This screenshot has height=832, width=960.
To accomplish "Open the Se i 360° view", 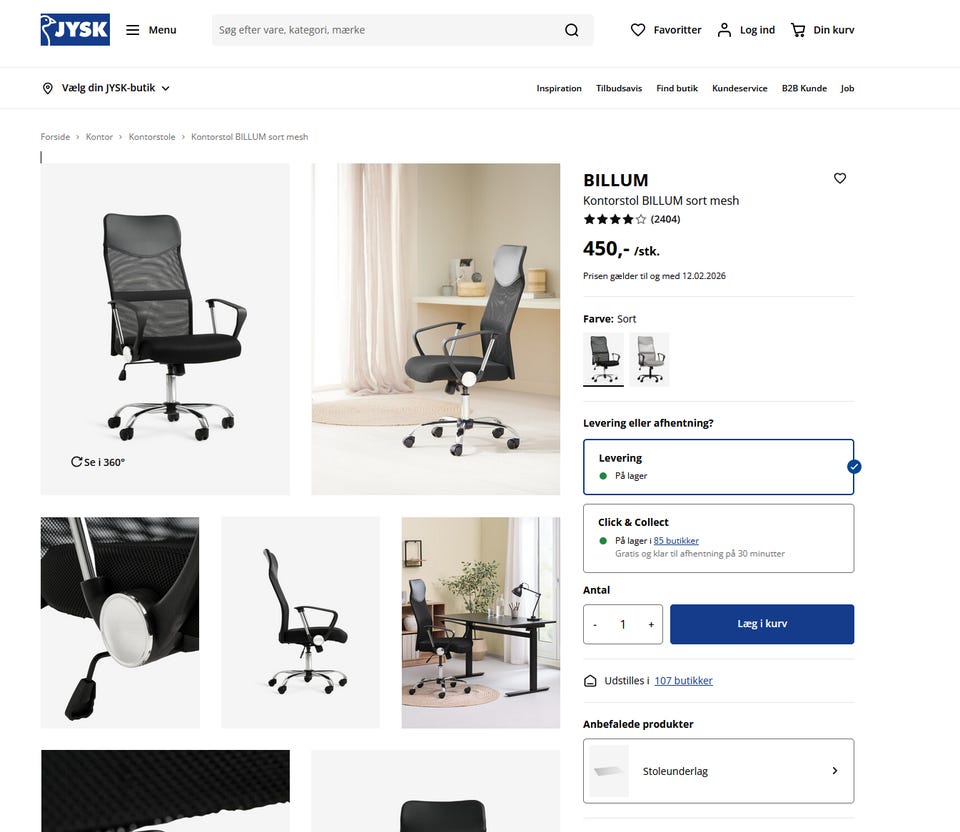I will point(98,462).
